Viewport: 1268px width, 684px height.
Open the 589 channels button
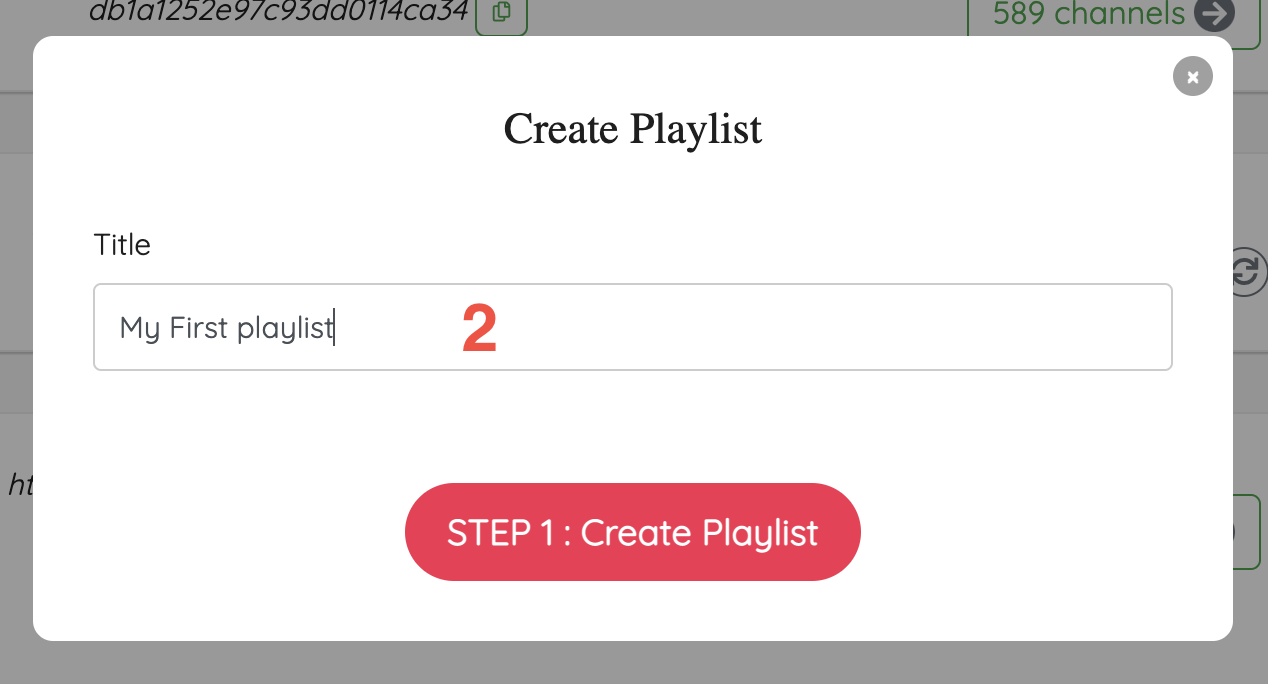pyautogui.click(x=1088, y=14)
